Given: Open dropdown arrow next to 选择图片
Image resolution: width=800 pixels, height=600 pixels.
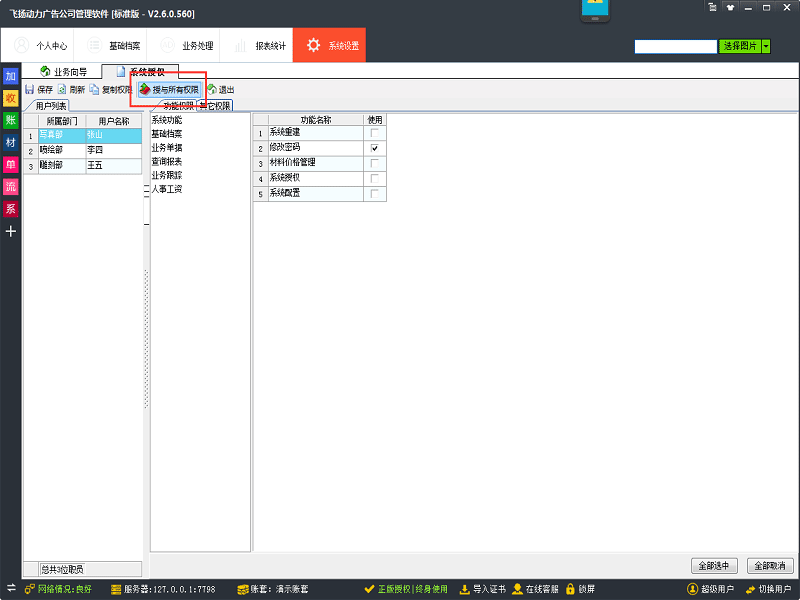Looking at the screenshot, I should 766,46.
